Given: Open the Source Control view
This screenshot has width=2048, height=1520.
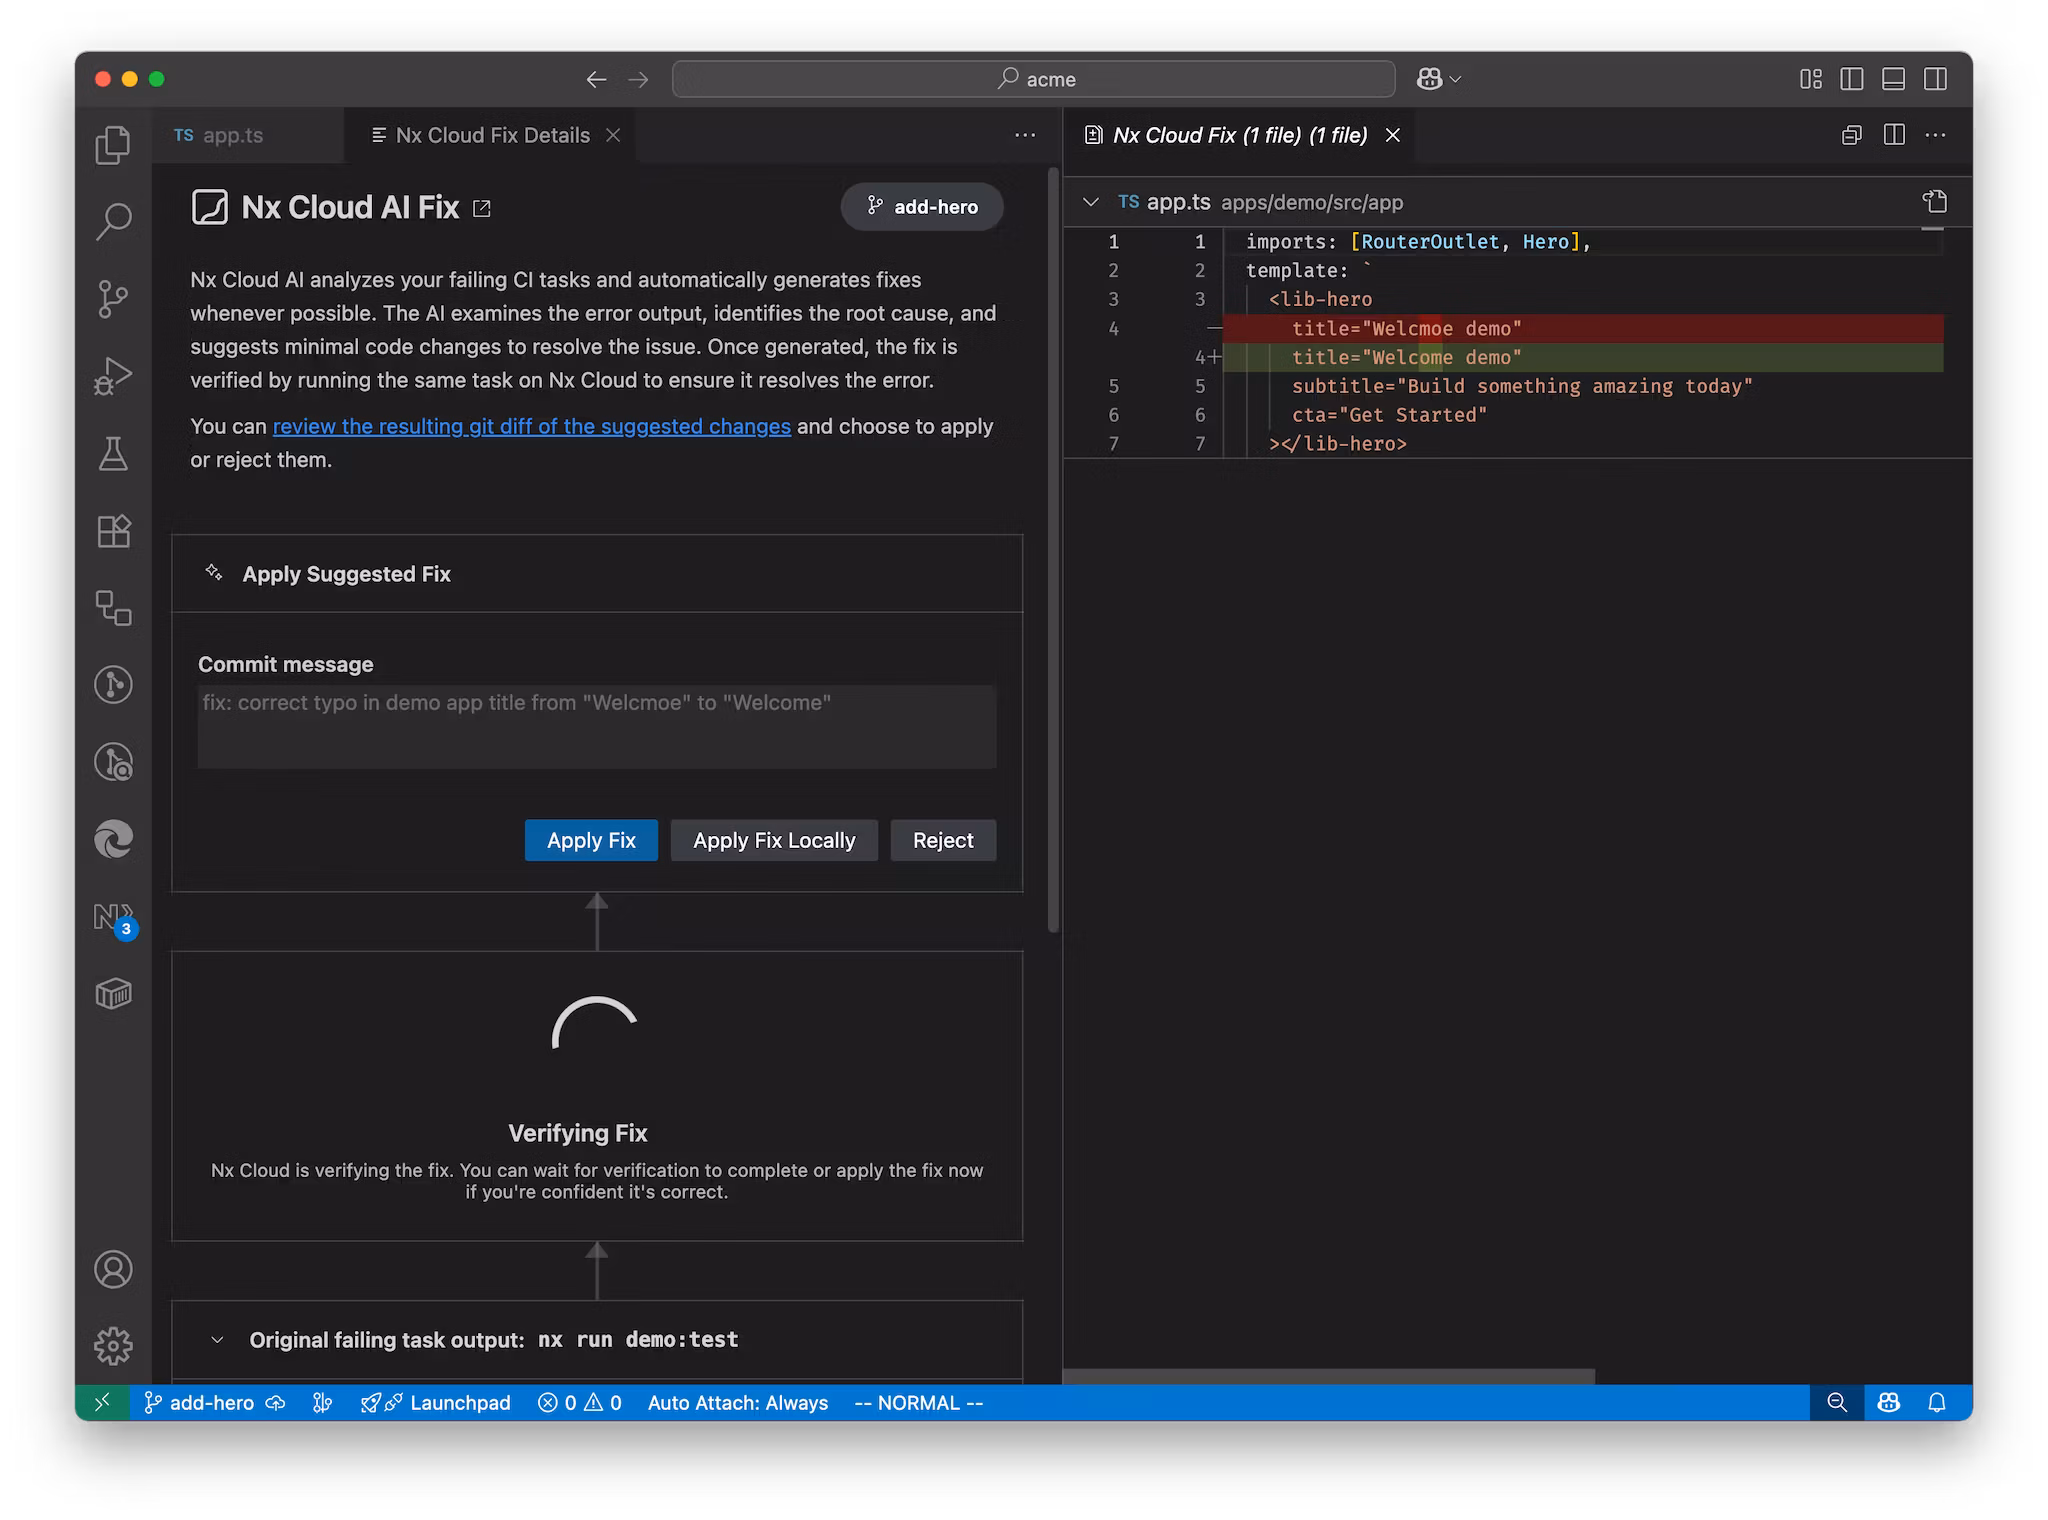Looking at the screenshot, I should (x=113, y=298).
